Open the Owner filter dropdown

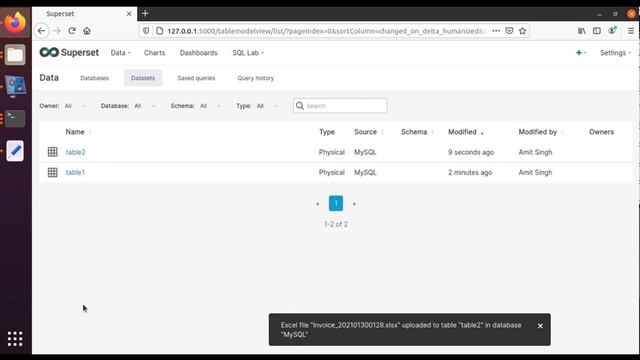(x=75, y=106)
